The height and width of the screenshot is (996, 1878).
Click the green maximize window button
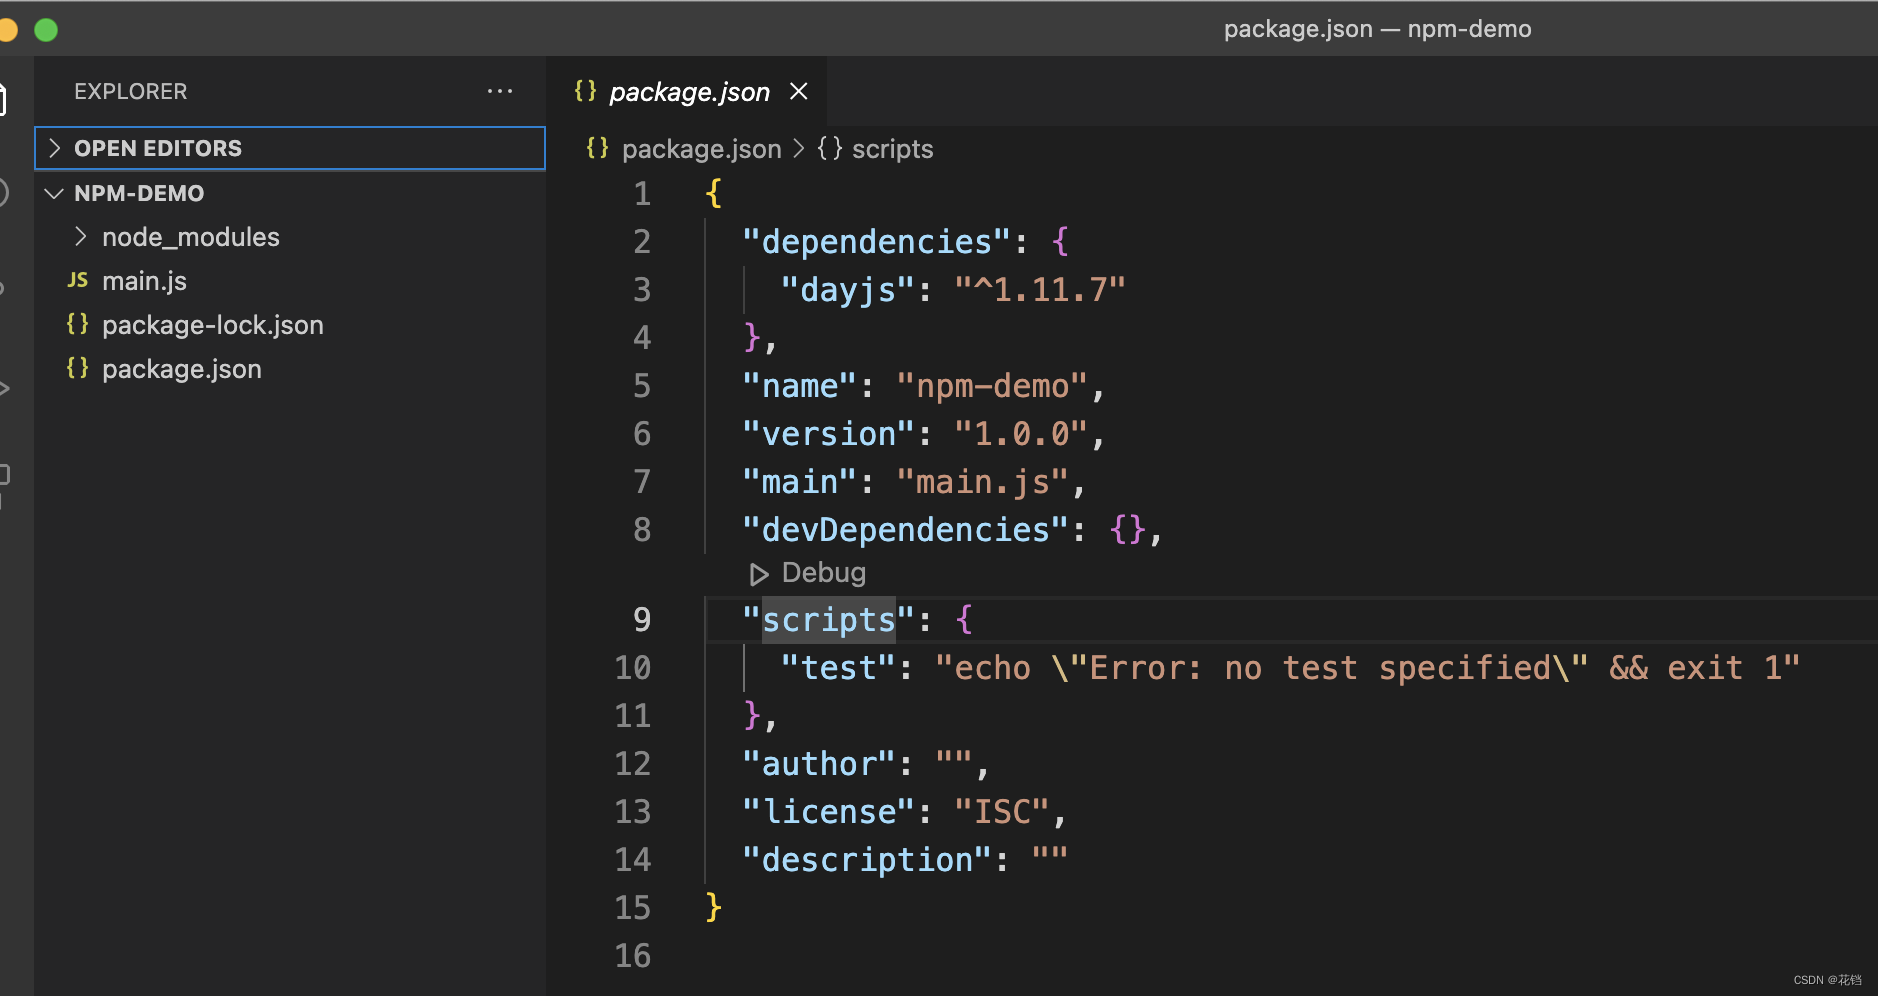46,30
